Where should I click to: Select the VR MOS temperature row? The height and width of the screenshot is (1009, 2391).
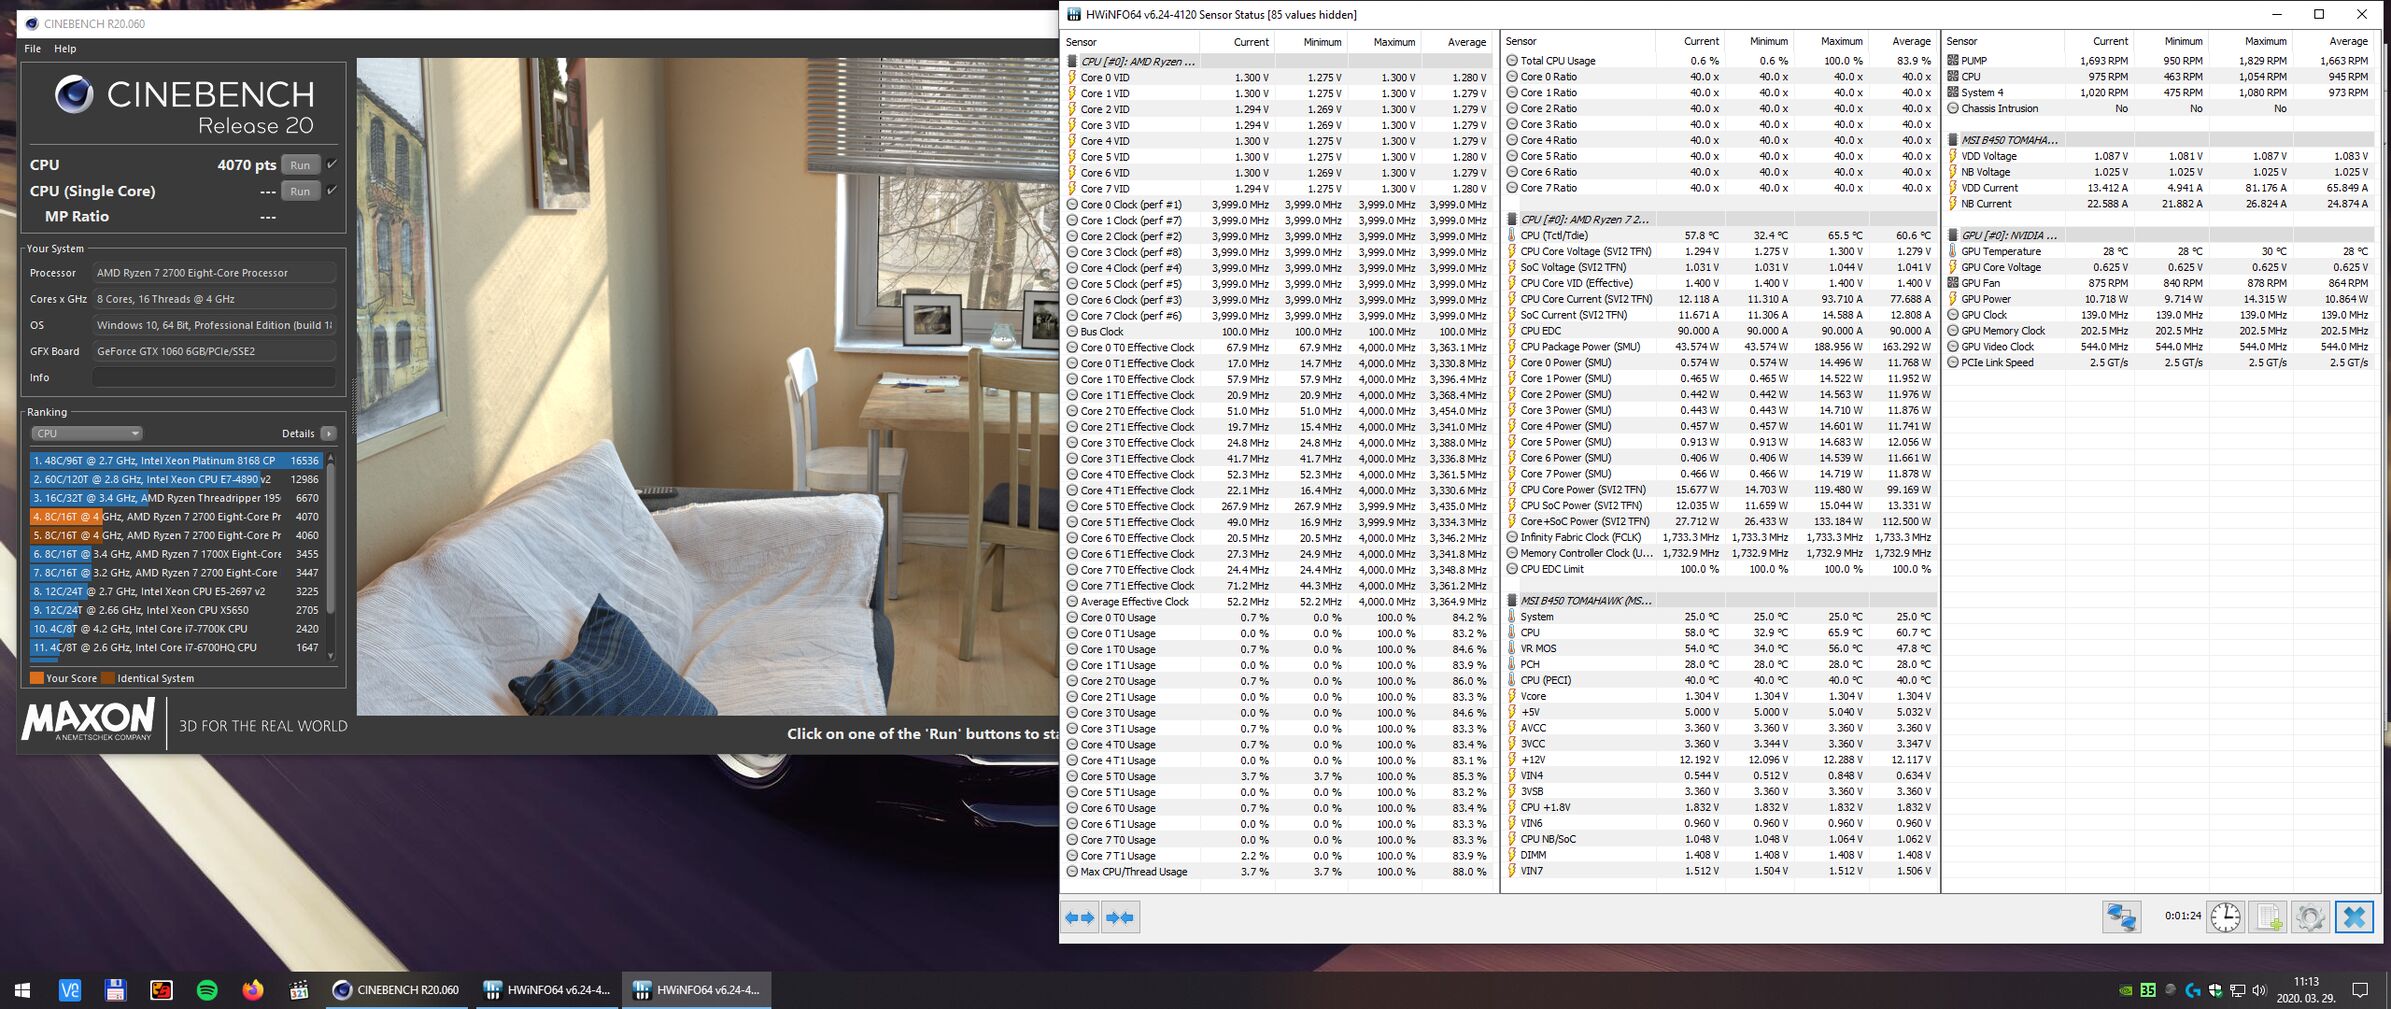tap(1720, 649)
